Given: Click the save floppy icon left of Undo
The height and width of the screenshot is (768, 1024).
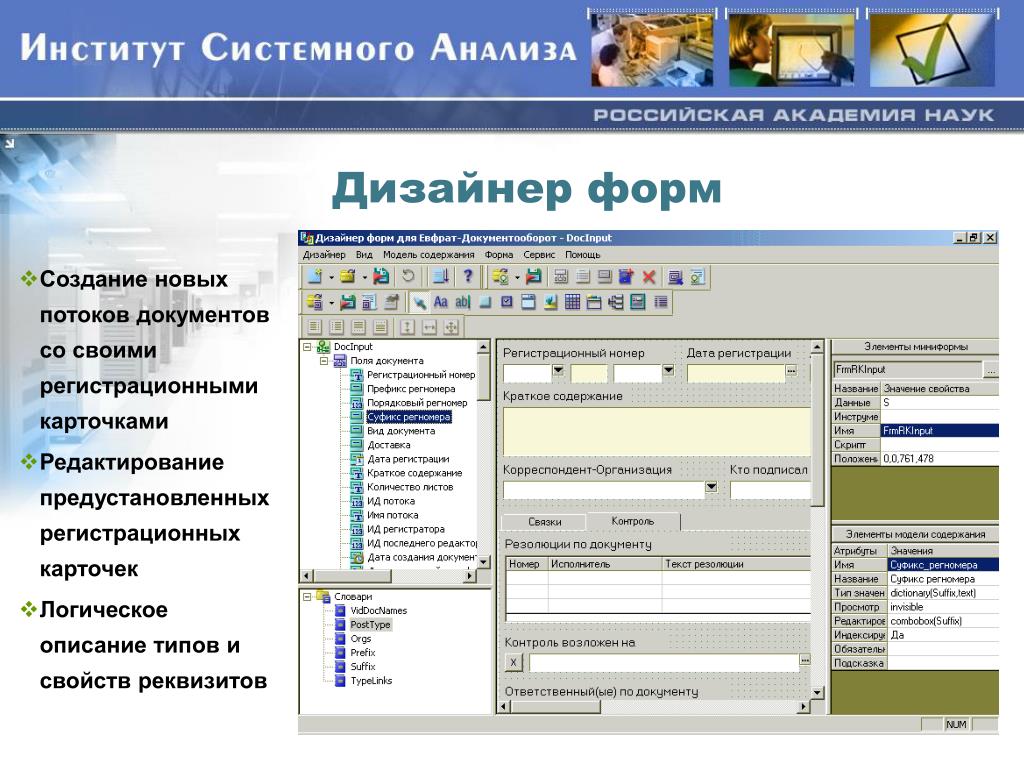Looking at the screenshot, I should click(x=381, y=276).
